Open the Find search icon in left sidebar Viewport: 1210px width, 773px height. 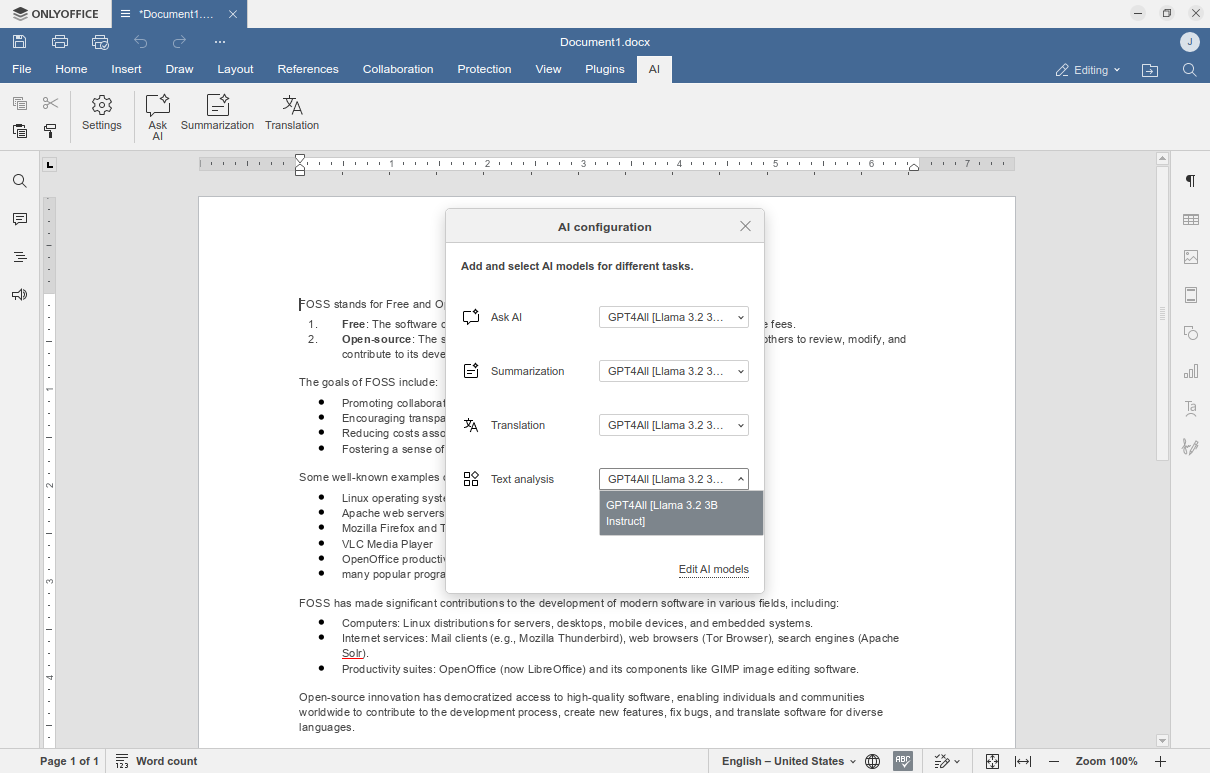pos(20,181)
